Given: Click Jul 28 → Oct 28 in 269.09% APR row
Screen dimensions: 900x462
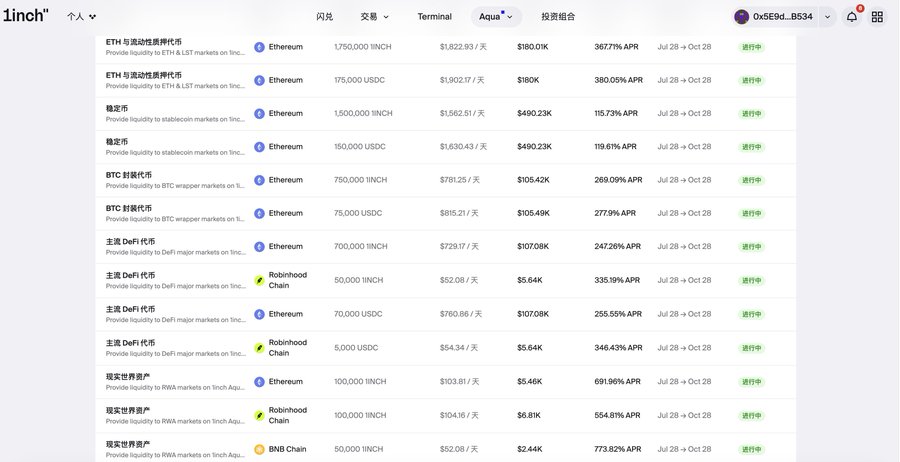Looking at the screenshot, I should pos(684,180).
